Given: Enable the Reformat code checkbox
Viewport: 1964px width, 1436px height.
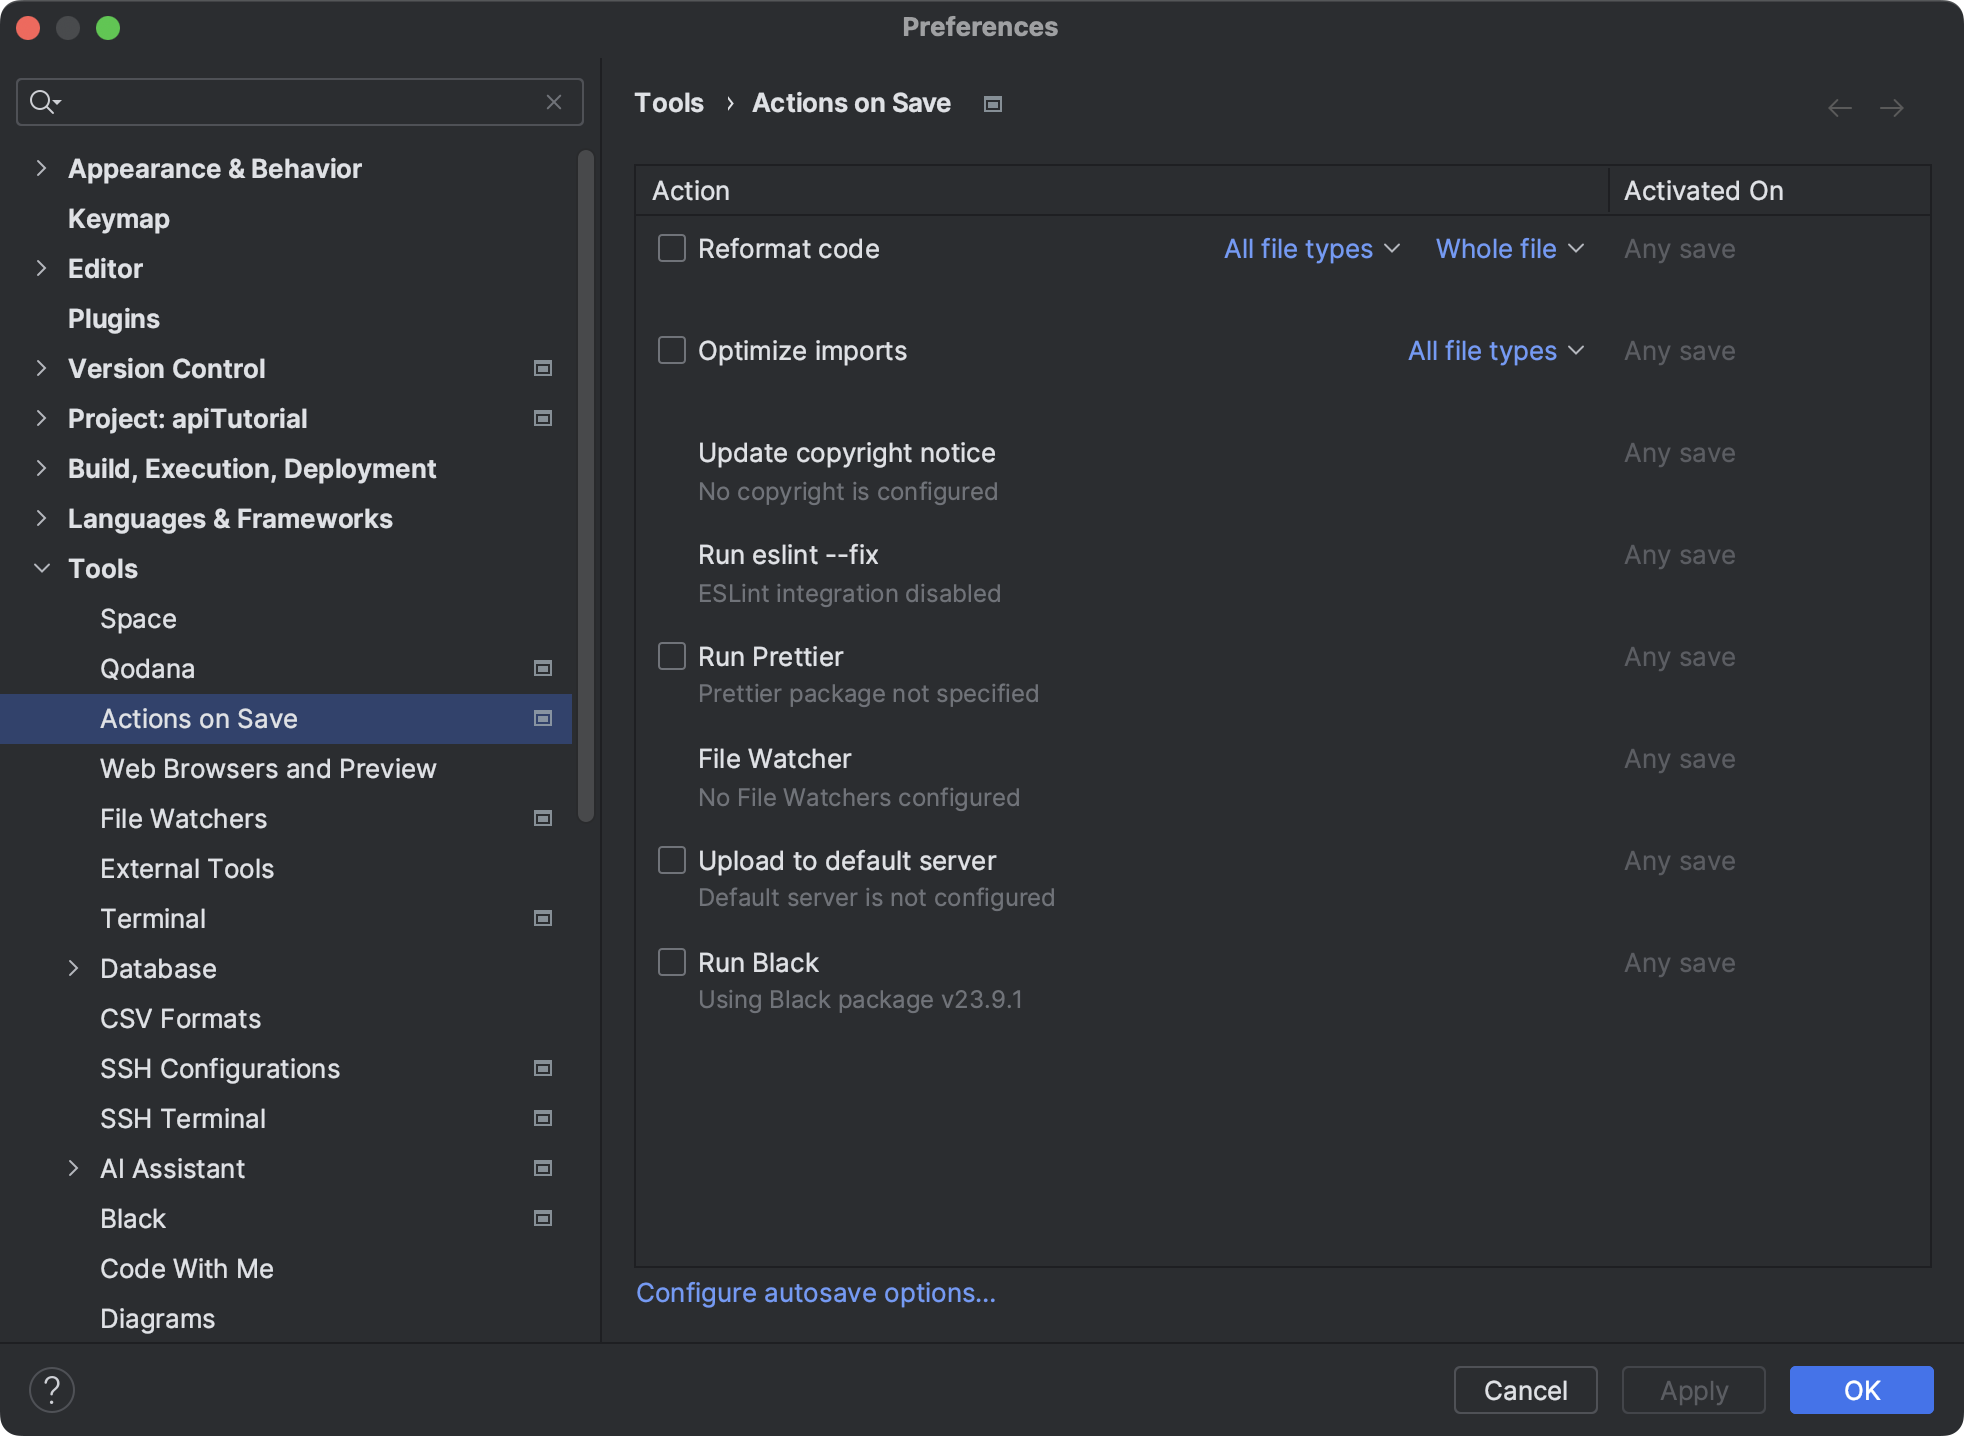Looking at the screenshot, I should tap(670, 248).
